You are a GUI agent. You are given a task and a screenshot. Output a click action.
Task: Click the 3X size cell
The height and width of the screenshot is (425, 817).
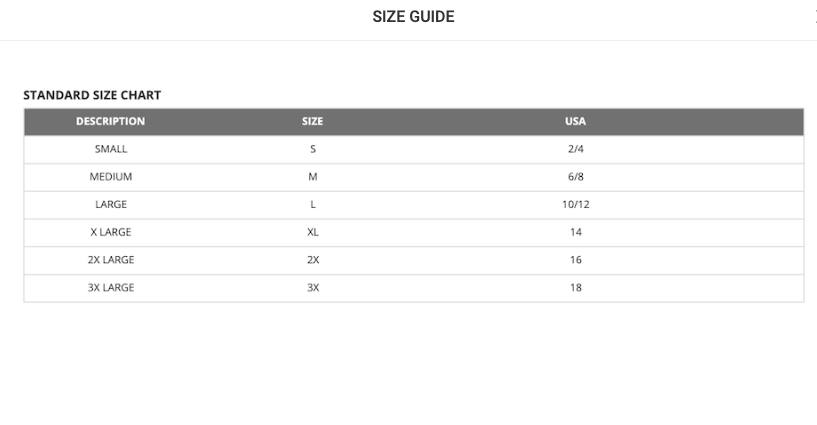(x=312, y=288)
